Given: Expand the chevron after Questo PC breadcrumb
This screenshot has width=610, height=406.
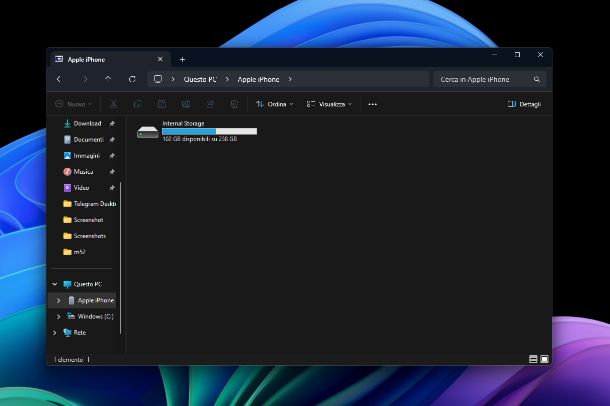Looking at the screenshot, I should coord(227,79).
